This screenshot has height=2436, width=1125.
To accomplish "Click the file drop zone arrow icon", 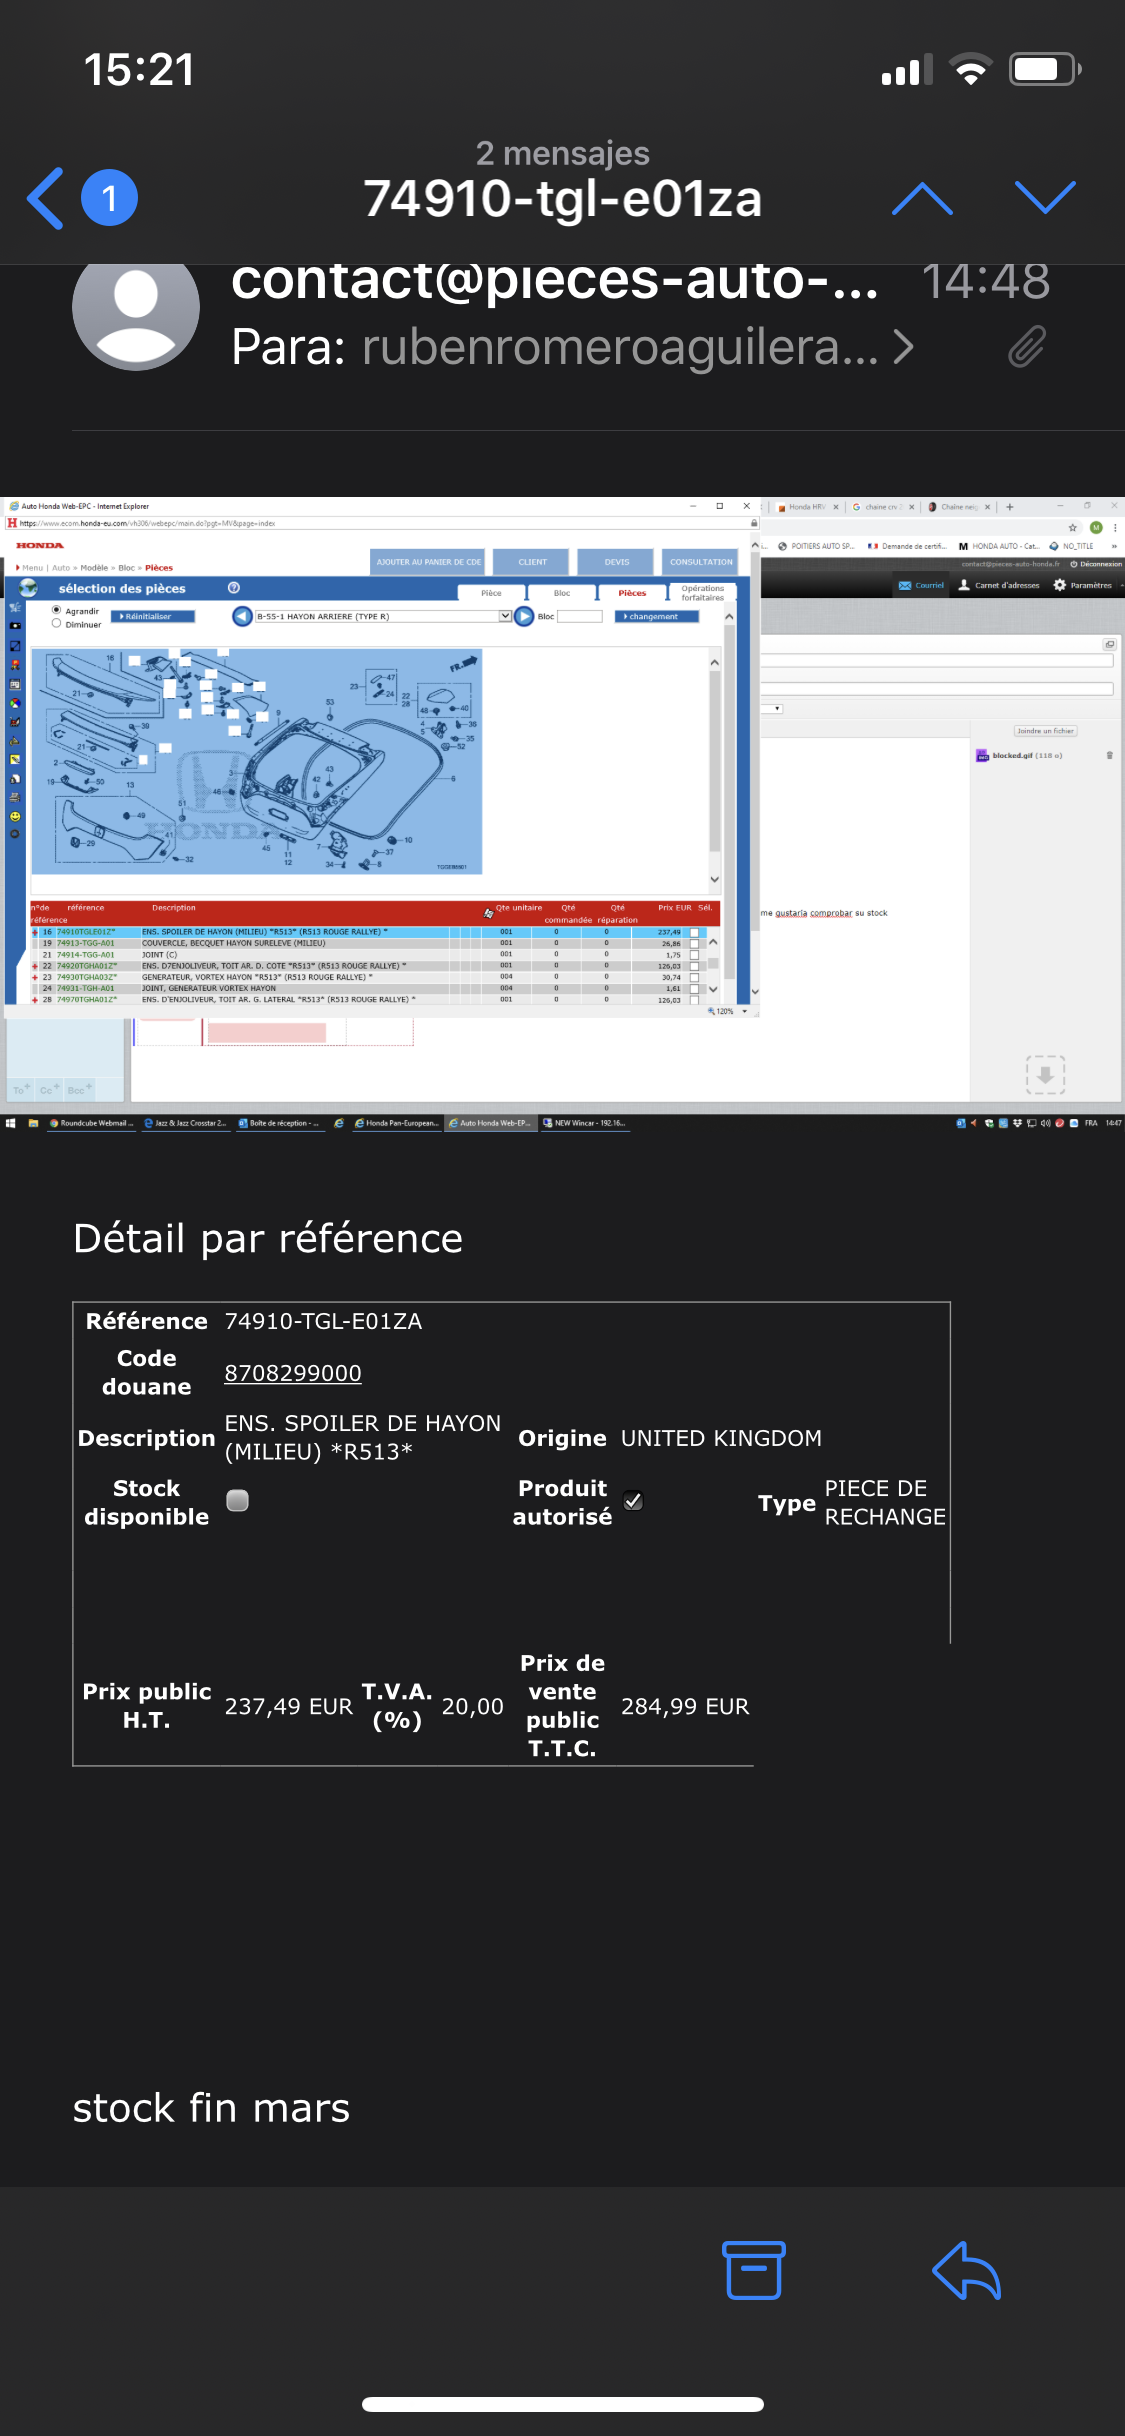I will pos(1045,1075).
